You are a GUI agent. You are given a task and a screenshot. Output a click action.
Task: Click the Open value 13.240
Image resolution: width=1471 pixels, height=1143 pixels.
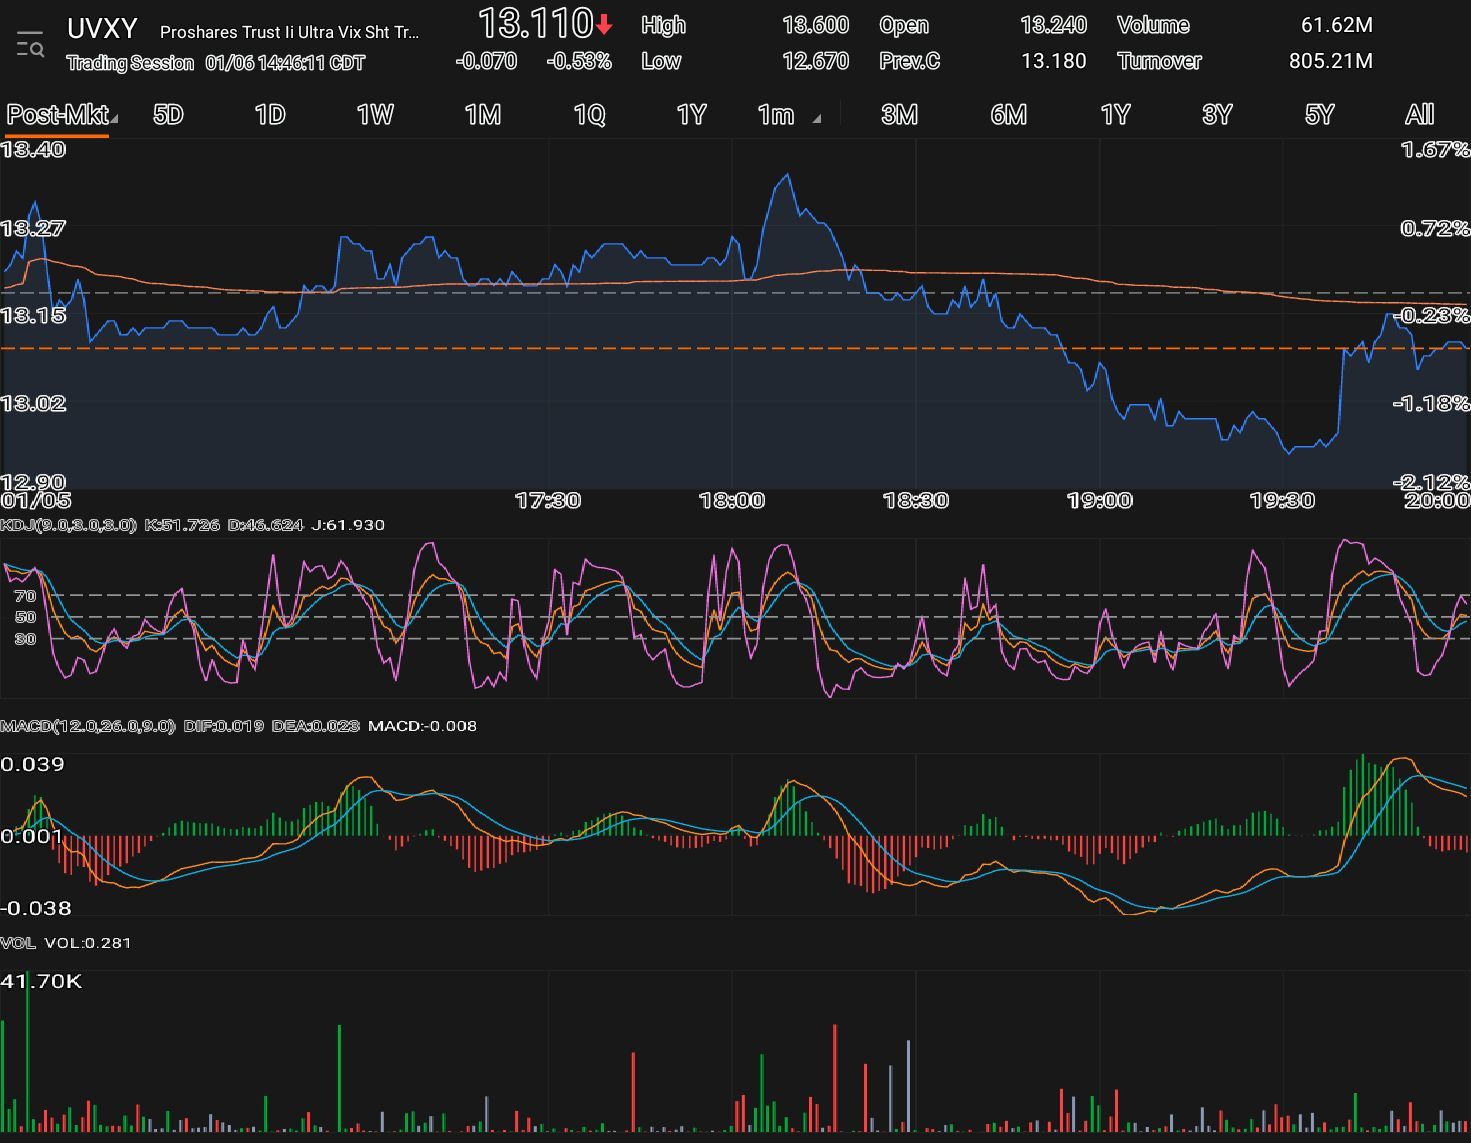pyautogui.click(x=1053, y=25)
